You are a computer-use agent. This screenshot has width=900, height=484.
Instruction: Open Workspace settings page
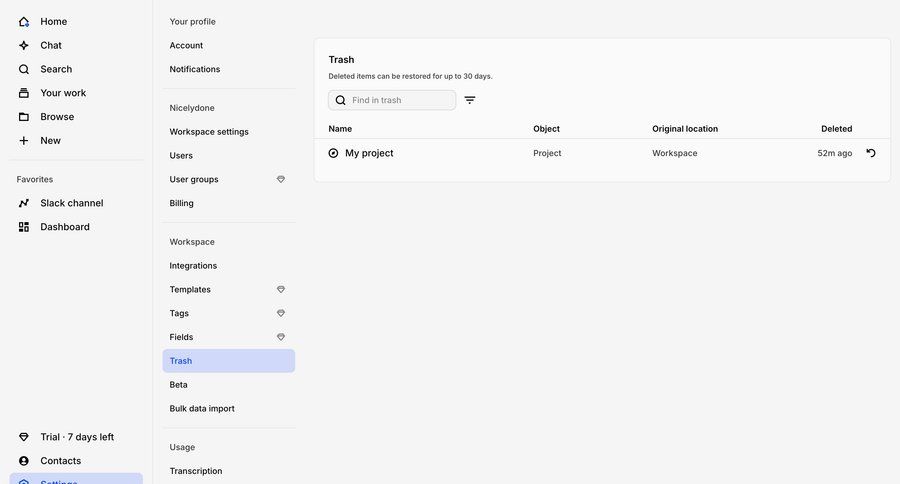pos(209,132)
